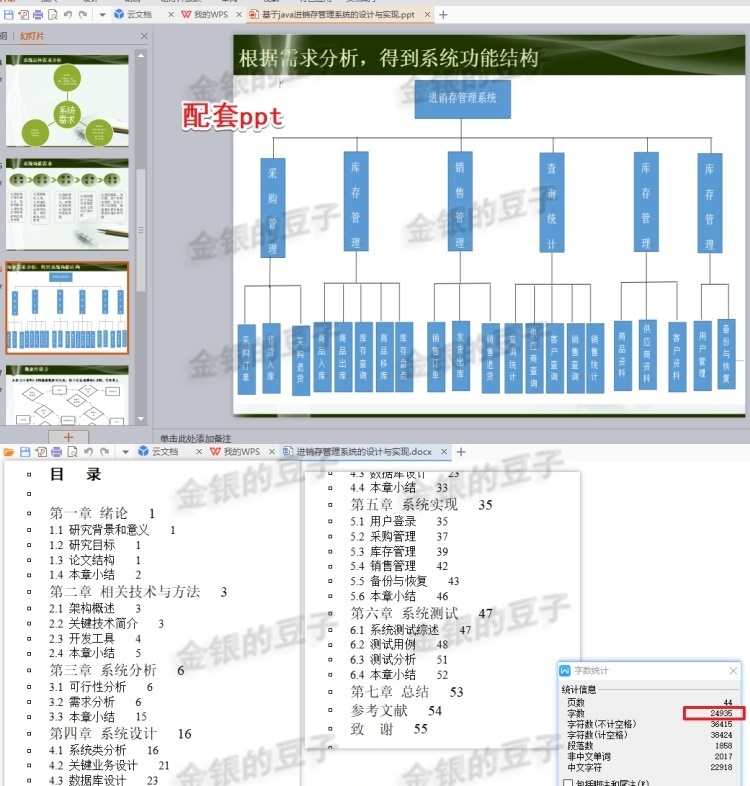Open the second slide thumbnail with flow steps
750x786 pixels.
67,204
